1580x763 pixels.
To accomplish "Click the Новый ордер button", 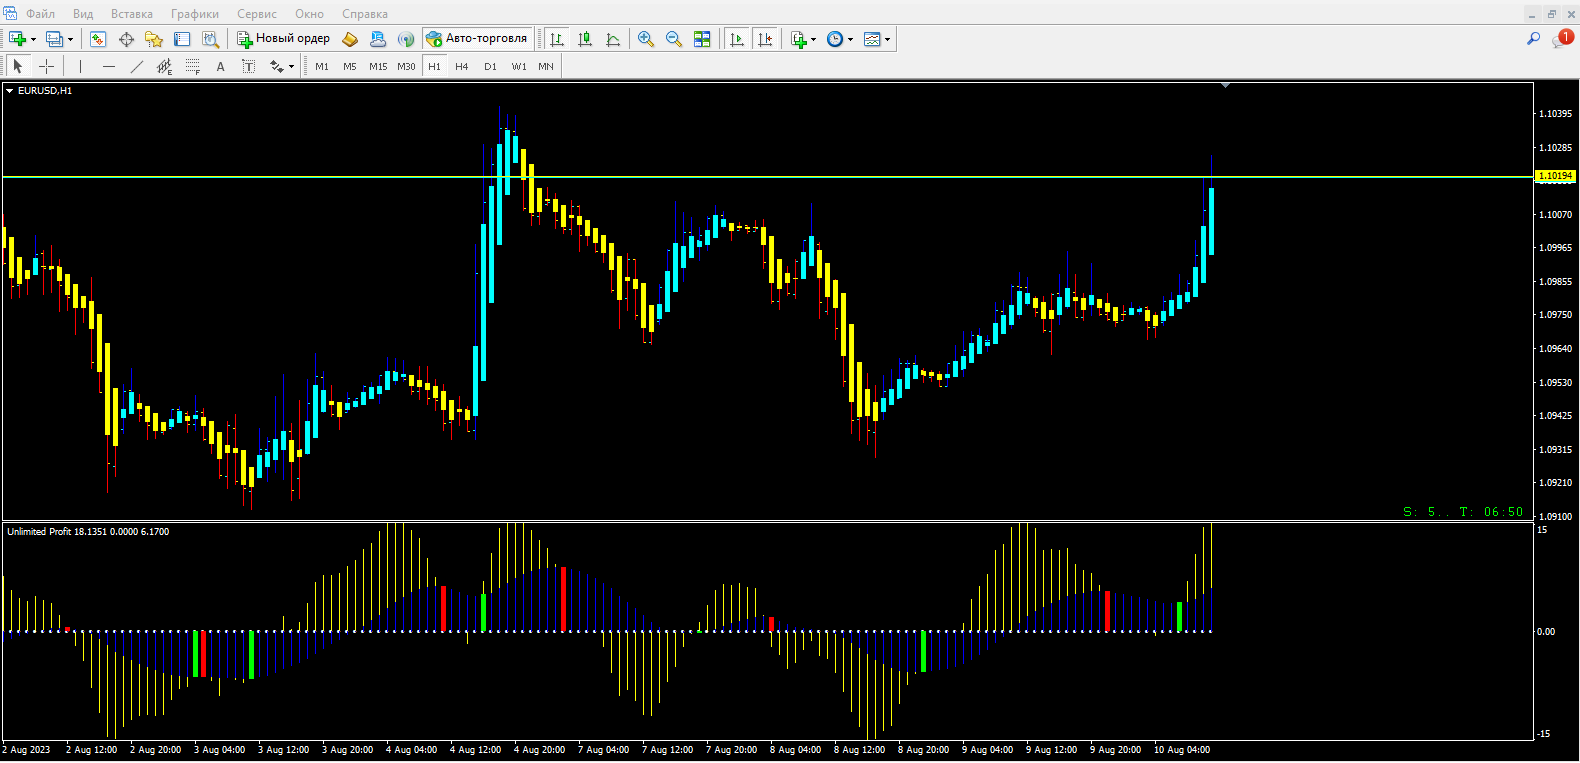I will tap(284, 39).
